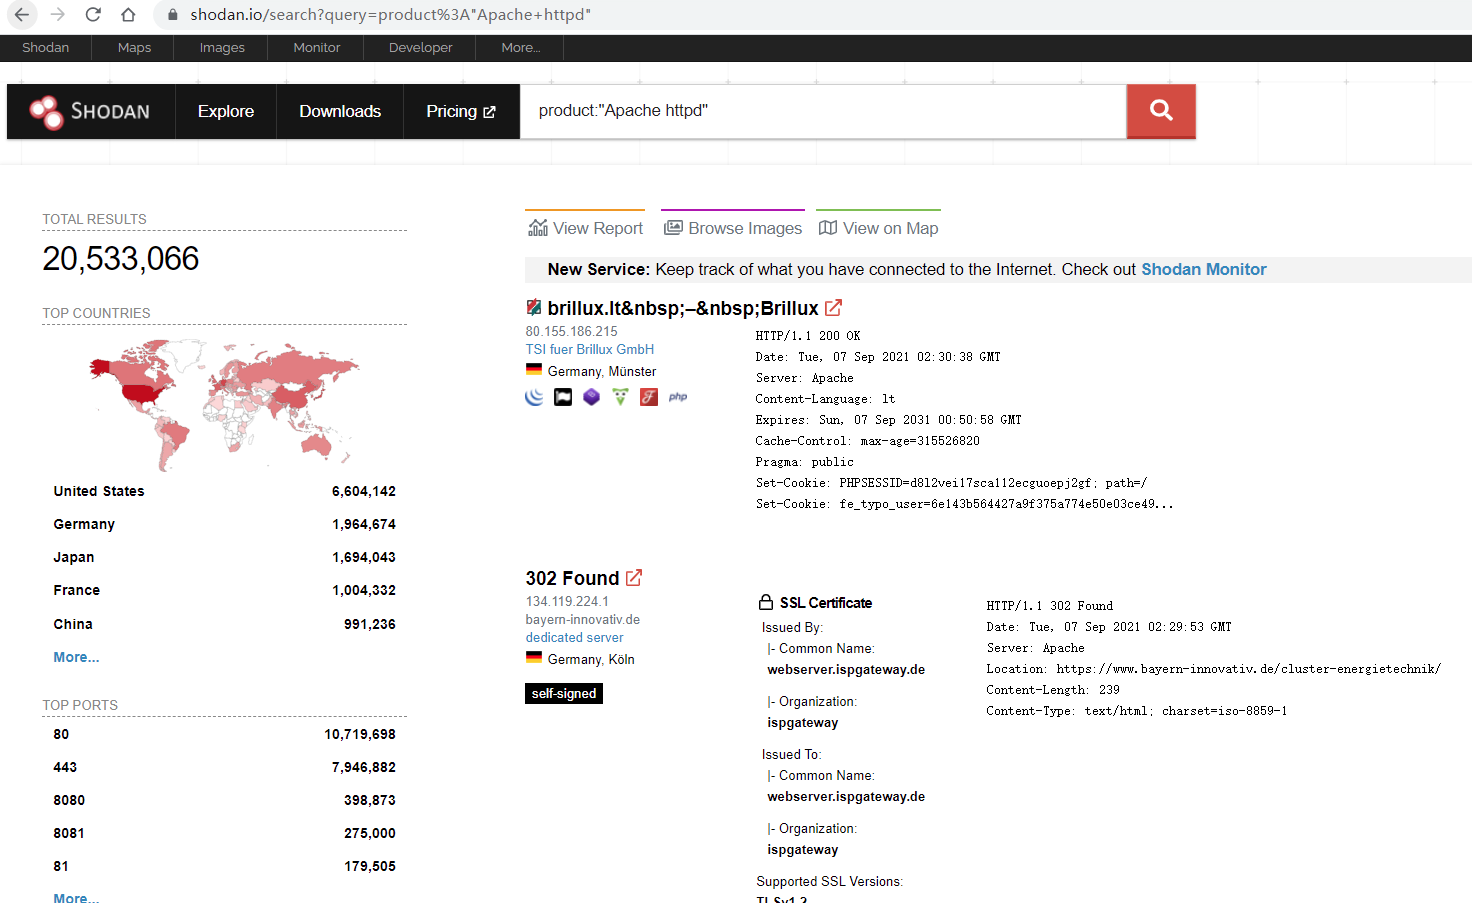Click the bayern-innovativ.de hostname

click(x=583, y=619)
